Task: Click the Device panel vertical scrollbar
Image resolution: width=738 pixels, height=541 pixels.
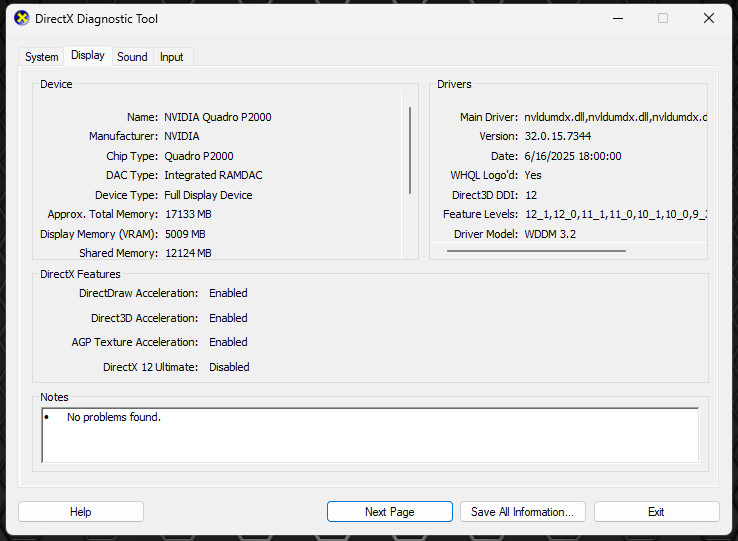Action: [x=410, y=150]
